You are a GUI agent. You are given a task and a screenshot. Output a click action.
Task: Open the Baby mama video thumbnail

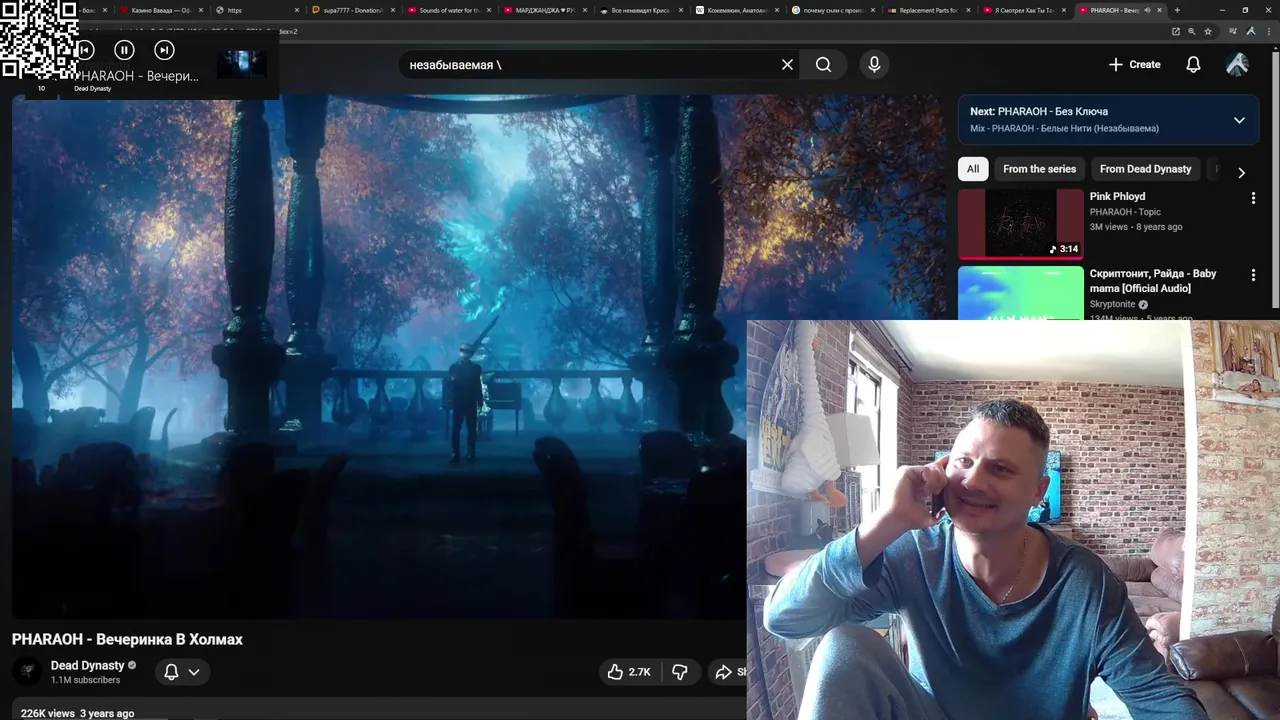coord(1021,293)
